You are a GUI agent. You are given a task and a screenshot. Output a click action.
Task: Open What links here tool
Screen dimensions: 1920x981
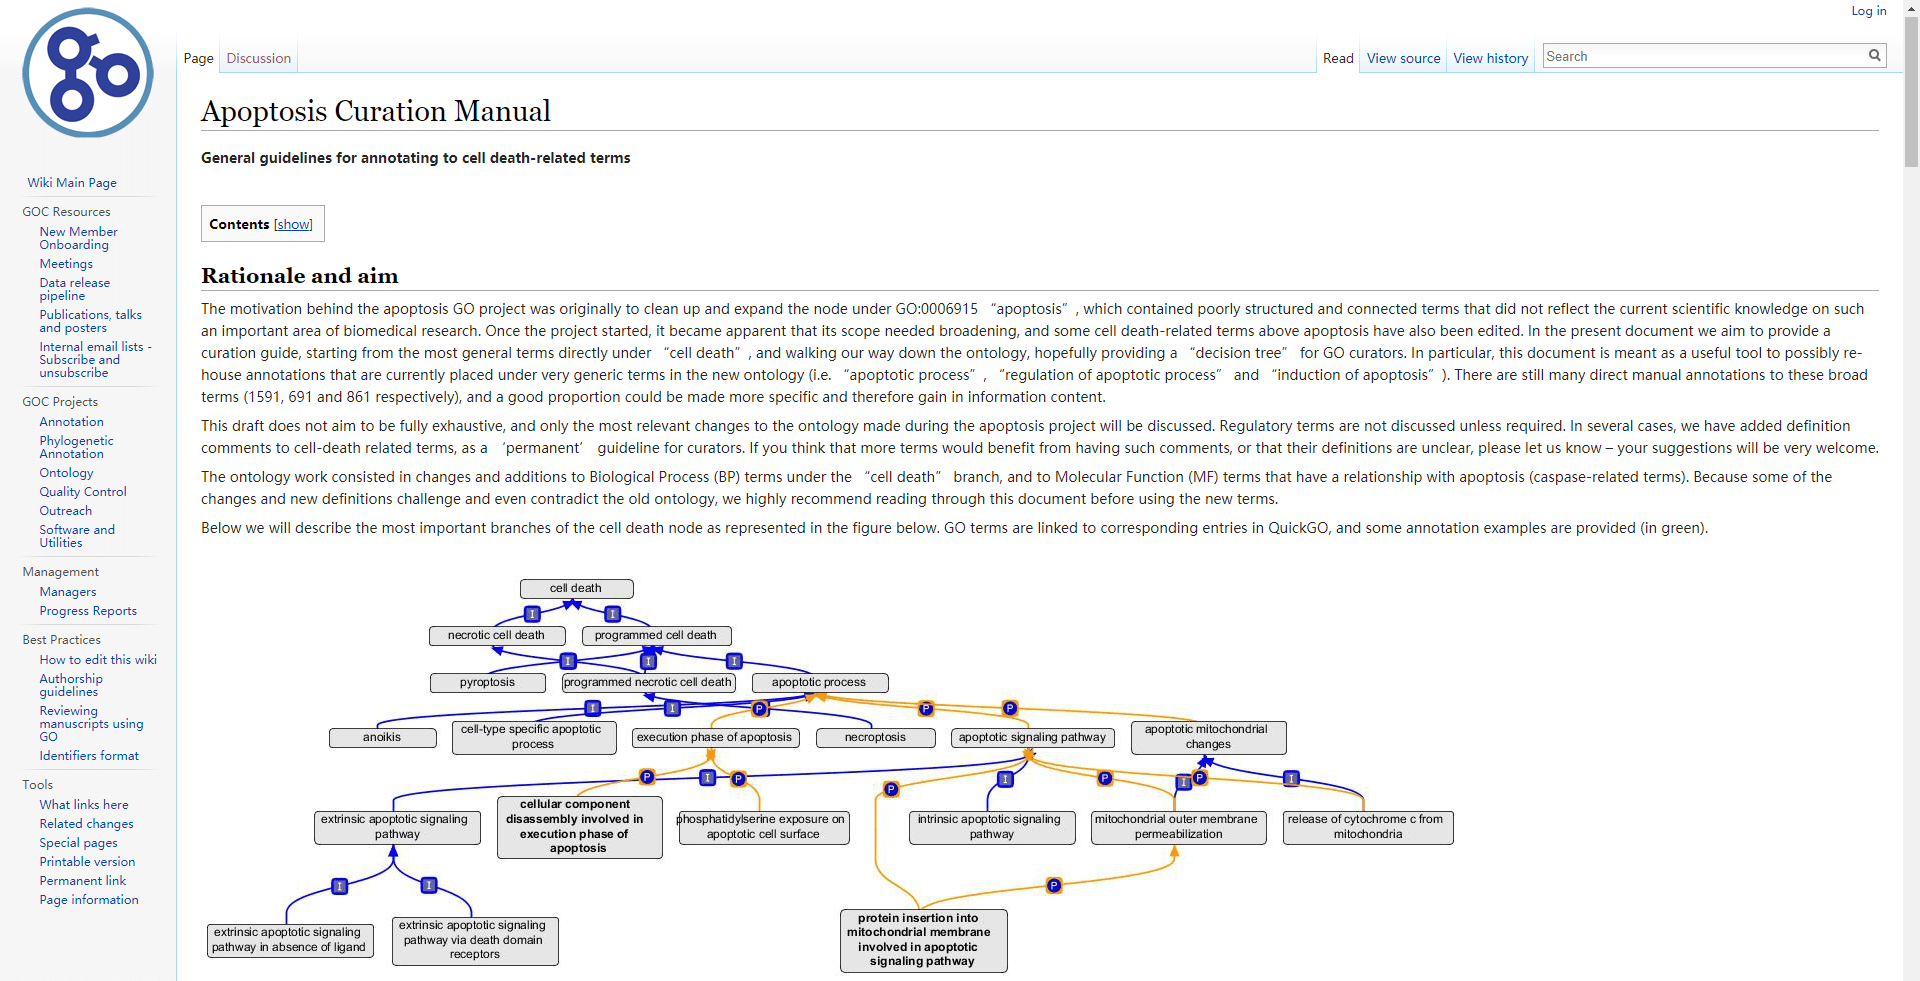point(84,805)
